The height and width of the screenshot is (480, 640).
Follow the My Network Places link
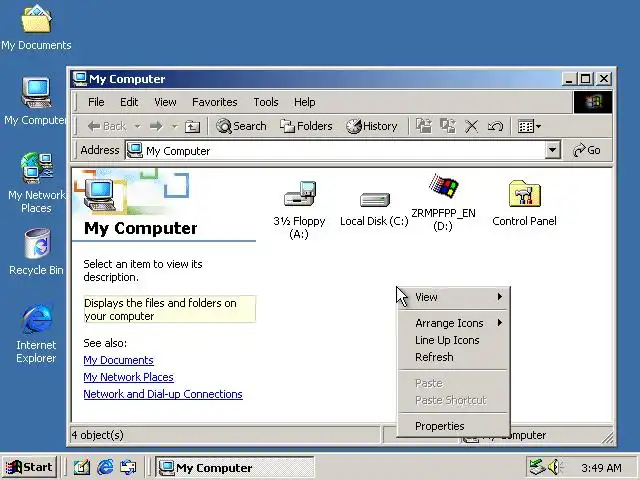[129, 377]
